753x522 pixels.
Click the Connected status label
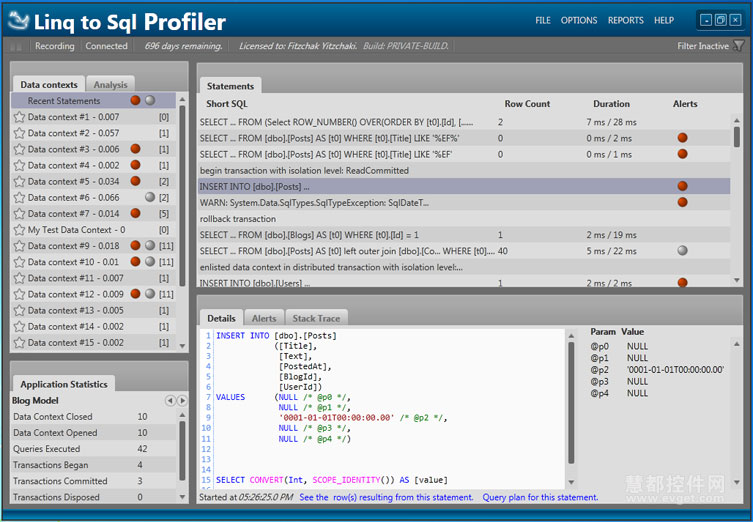tap(106, 46)
